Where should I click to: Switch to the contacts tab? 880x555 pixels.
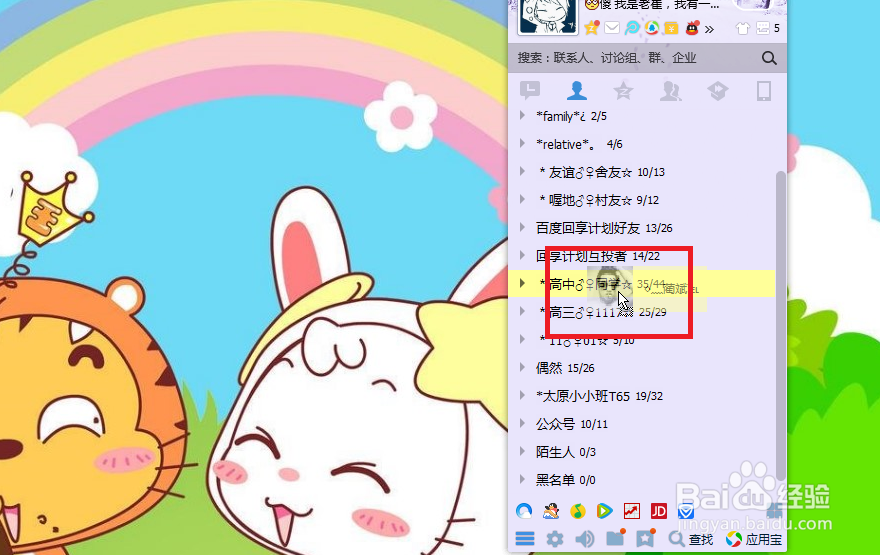click(576, 90)
